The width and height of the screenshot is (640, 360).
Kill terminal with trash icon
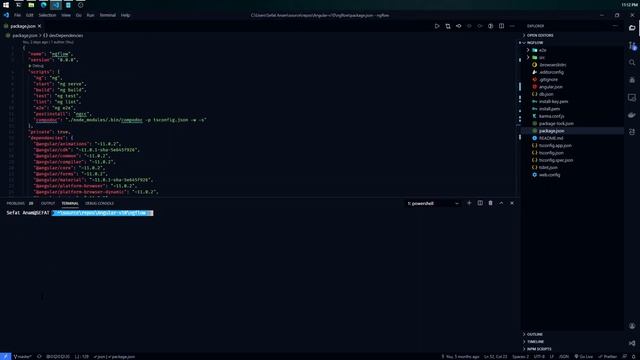491,203
